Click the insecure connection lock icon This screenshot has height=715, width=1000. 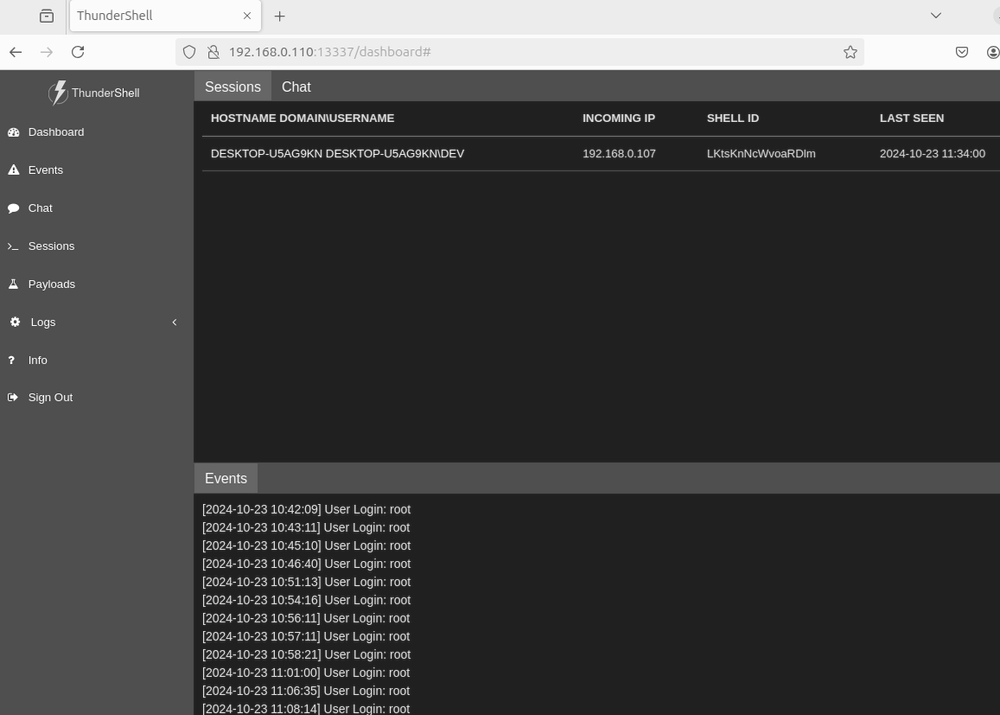coord(214,52)
